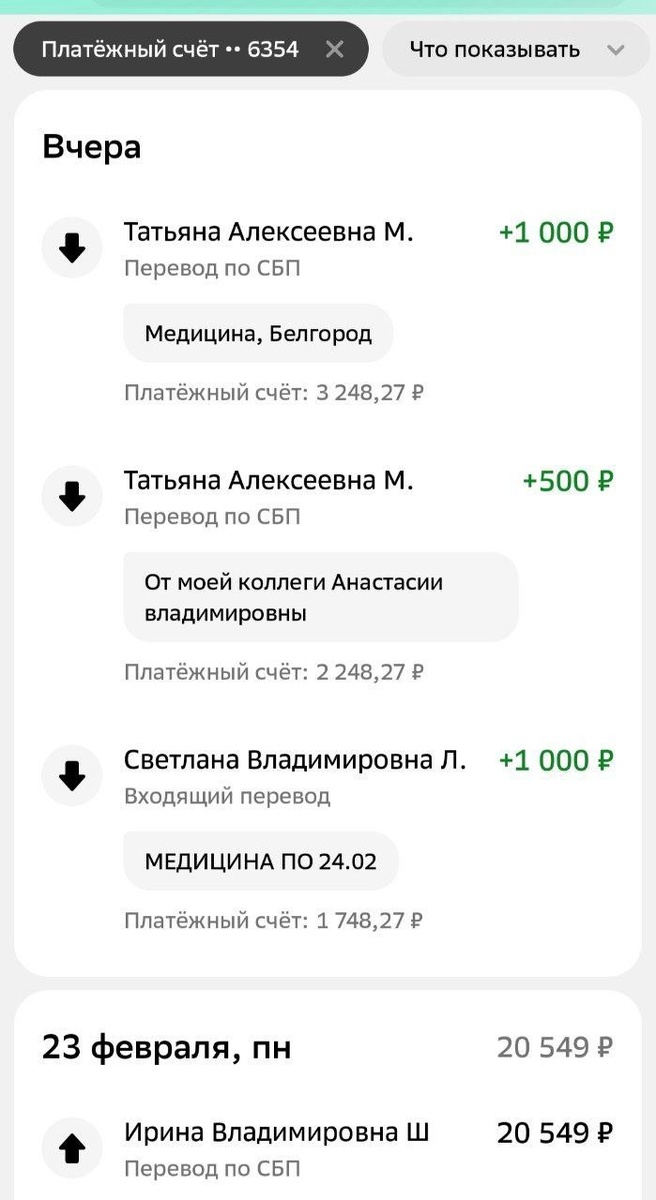Screen dimensions: 656x1200
Task: Select the incoming transfer icon beside Светлана Владимировна Л.
Action: [71, 775]
